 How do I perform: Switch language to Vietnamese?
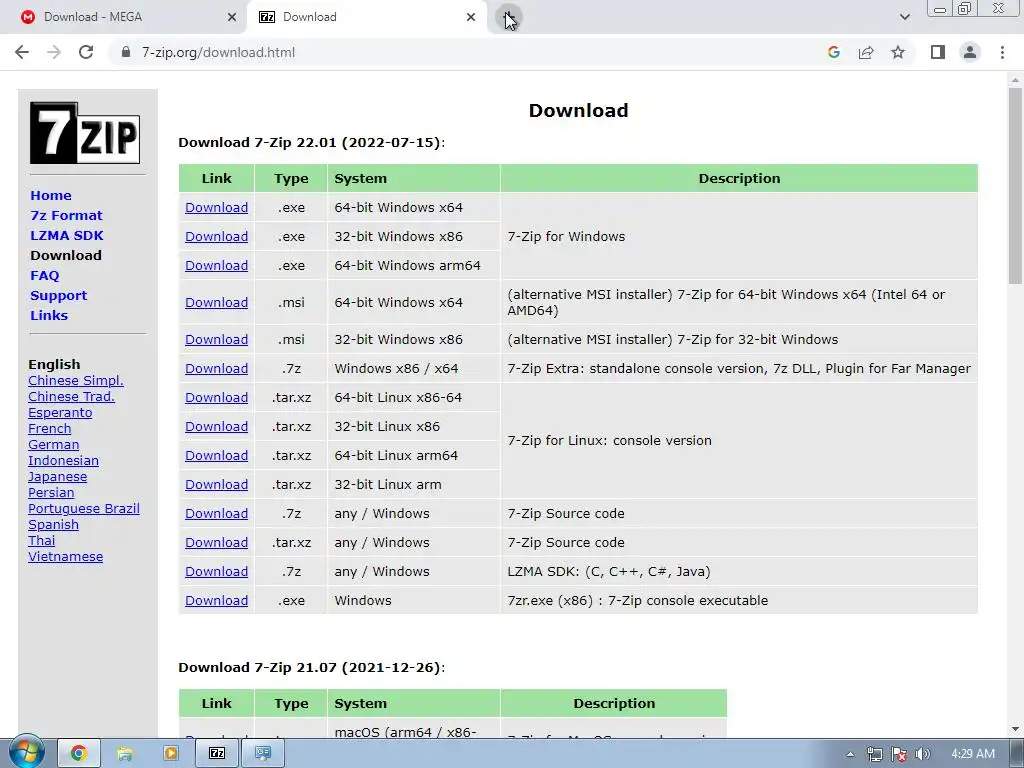click(x=65, y=556)
